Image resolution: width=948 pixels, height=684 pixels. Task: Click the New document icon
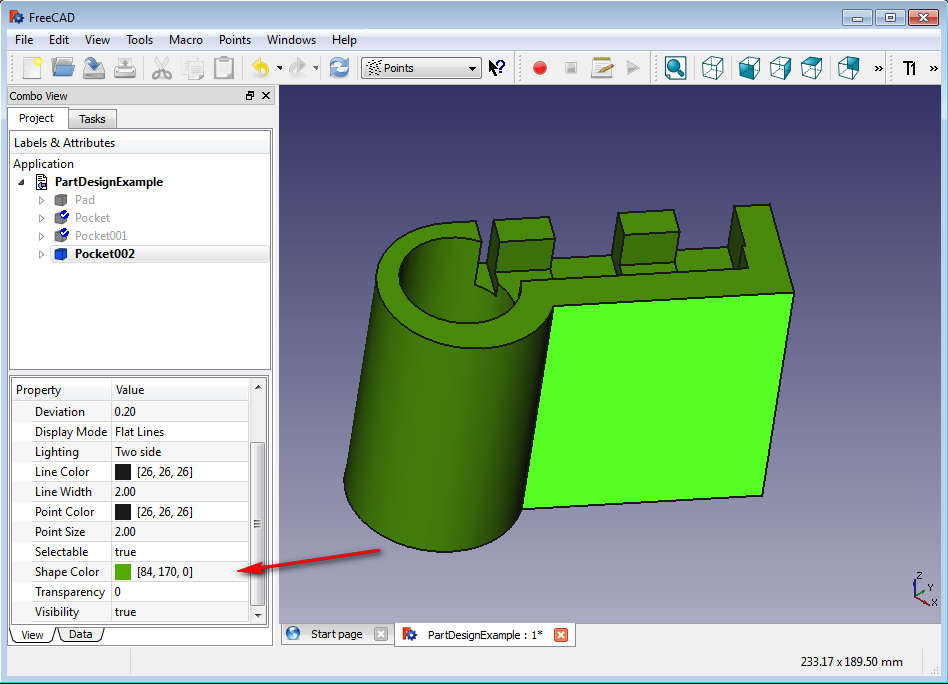[x=33, y=68]
